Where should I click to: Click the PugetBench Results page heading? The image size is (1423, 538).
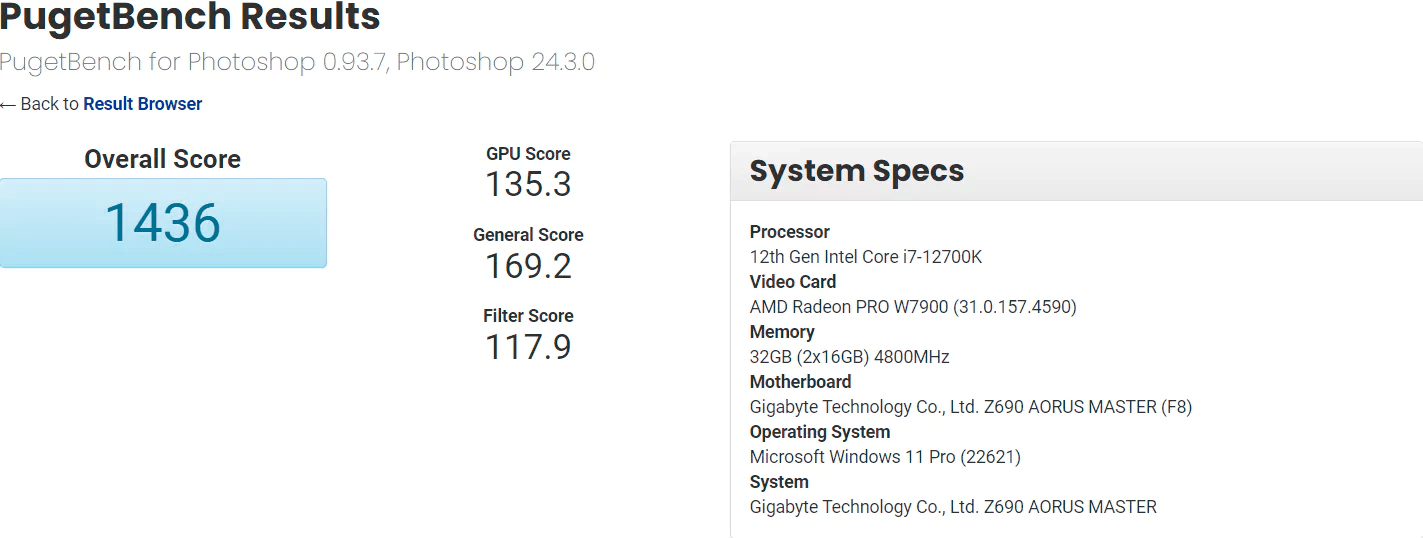click(190, 17)
